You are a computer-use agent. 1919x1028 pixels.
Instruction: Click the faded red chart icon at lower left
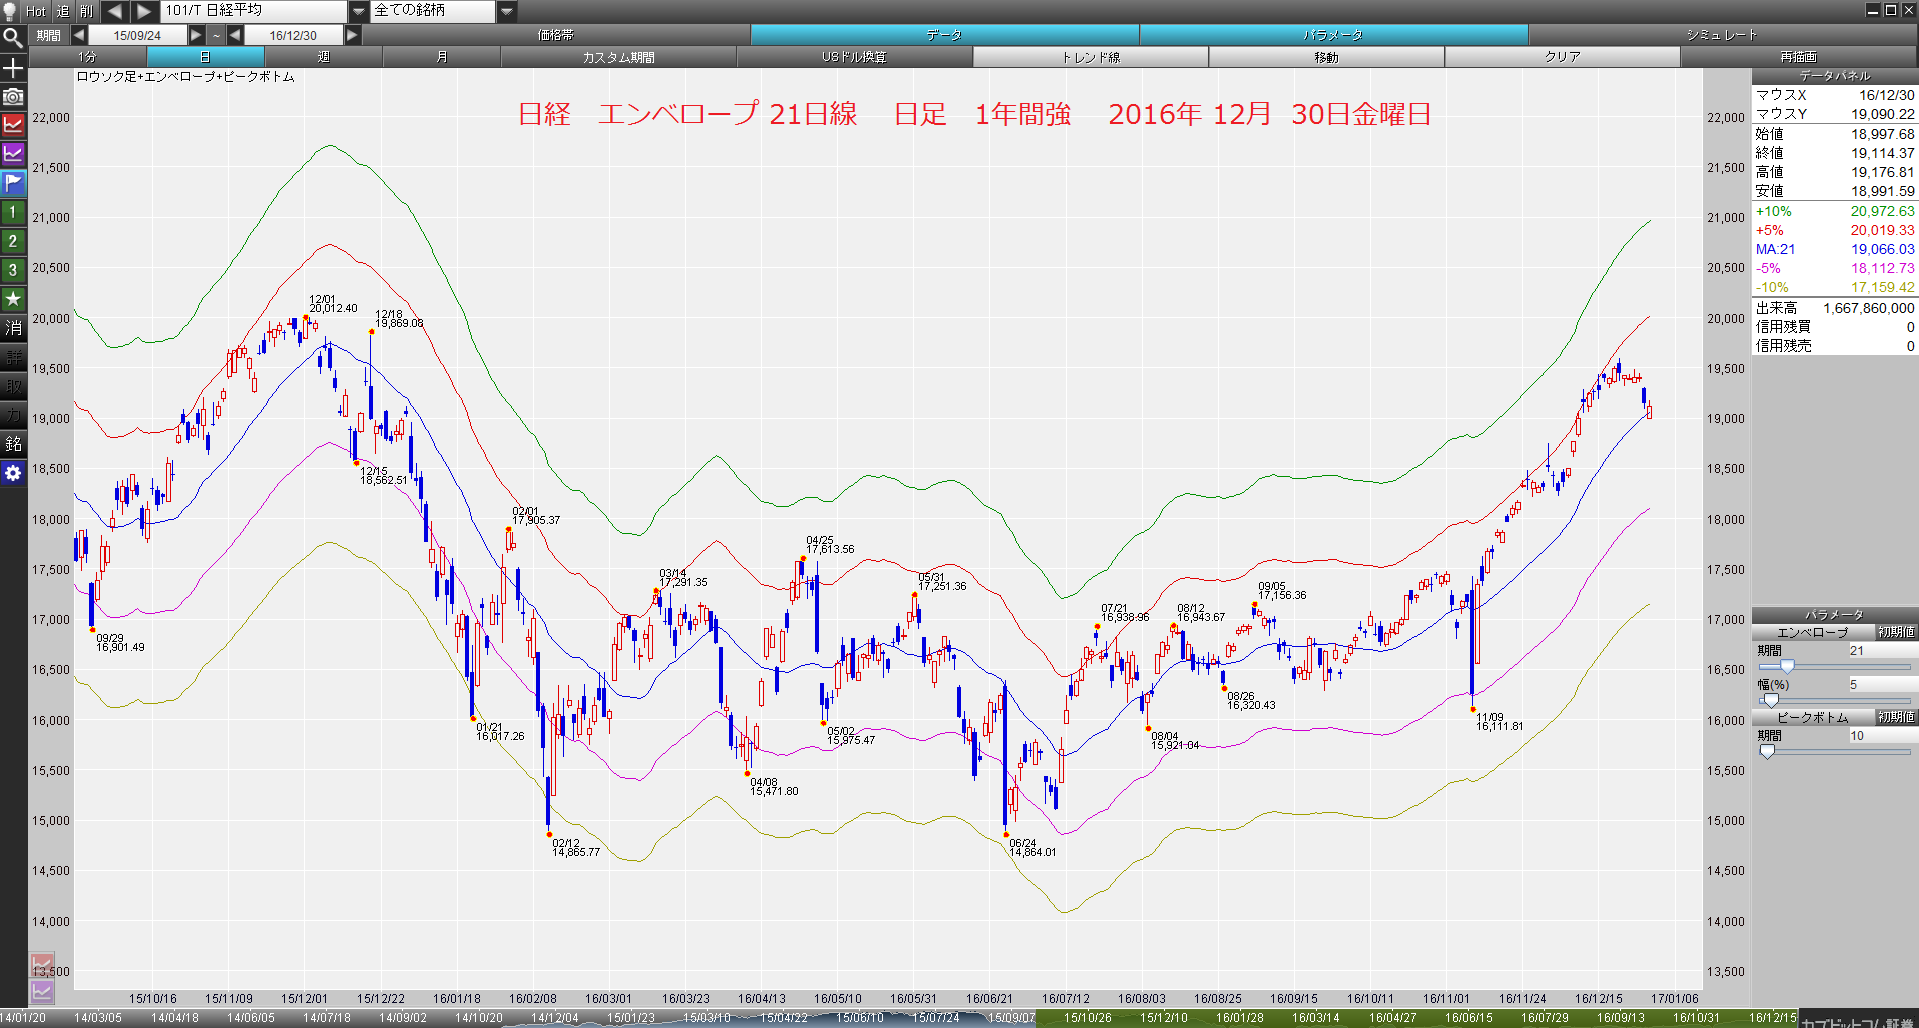click(42, 965)
